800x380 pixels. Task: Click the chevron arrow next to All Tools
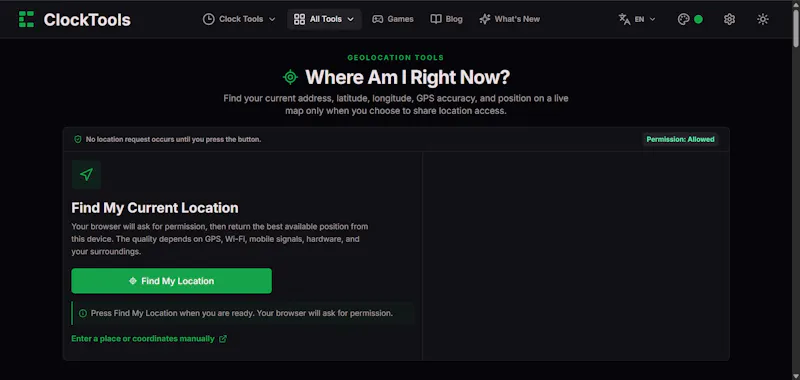click(351, 19)
